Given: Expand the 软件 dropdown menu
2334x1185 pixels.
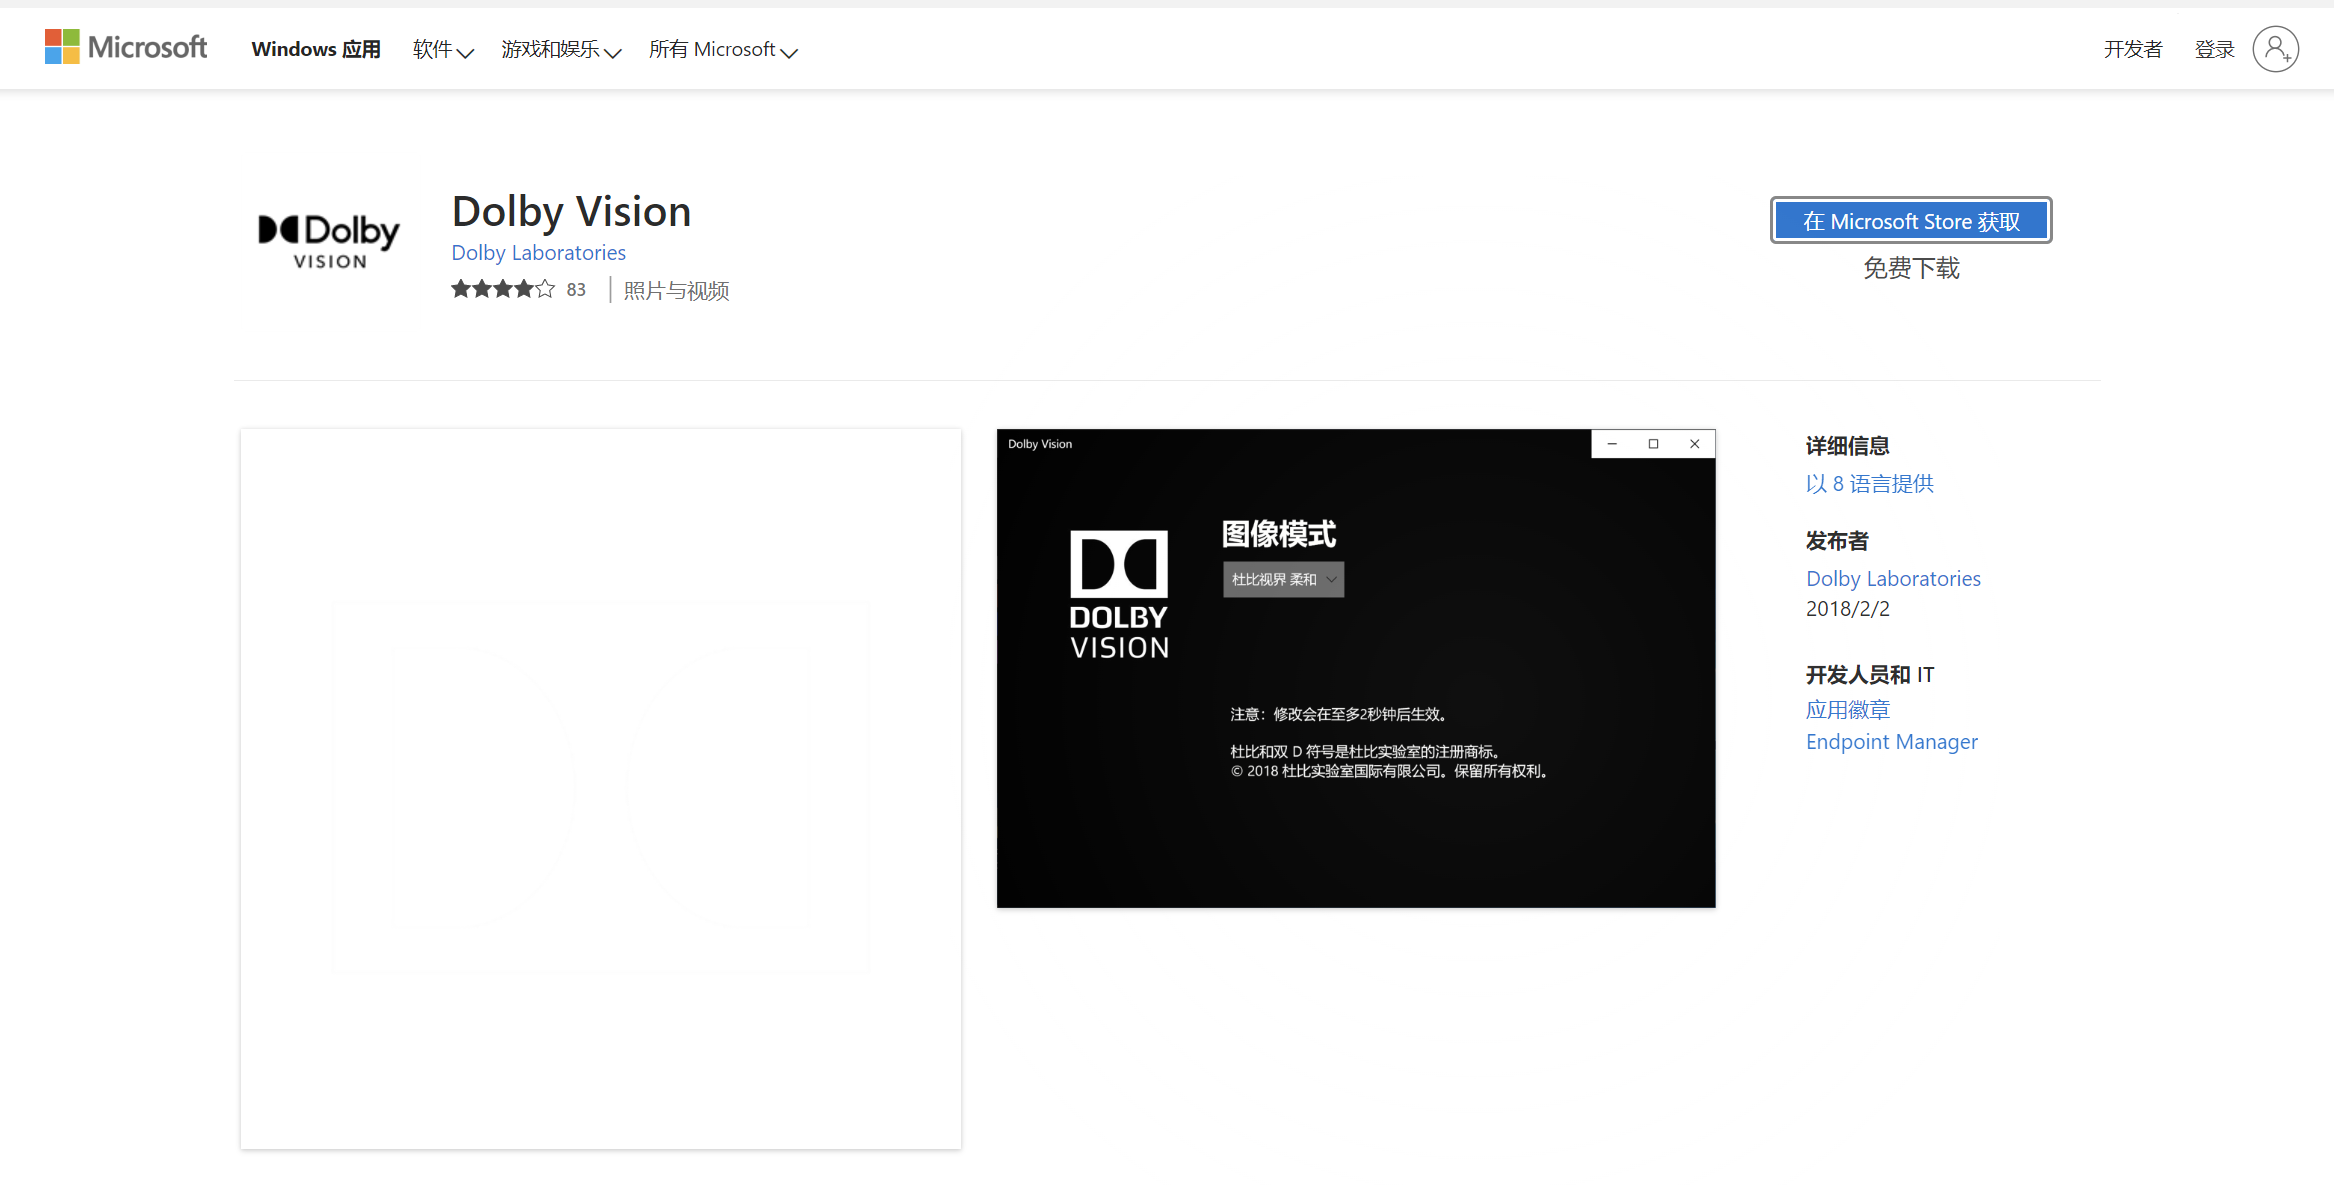Looking at the screenshot, I should point(443,49).
